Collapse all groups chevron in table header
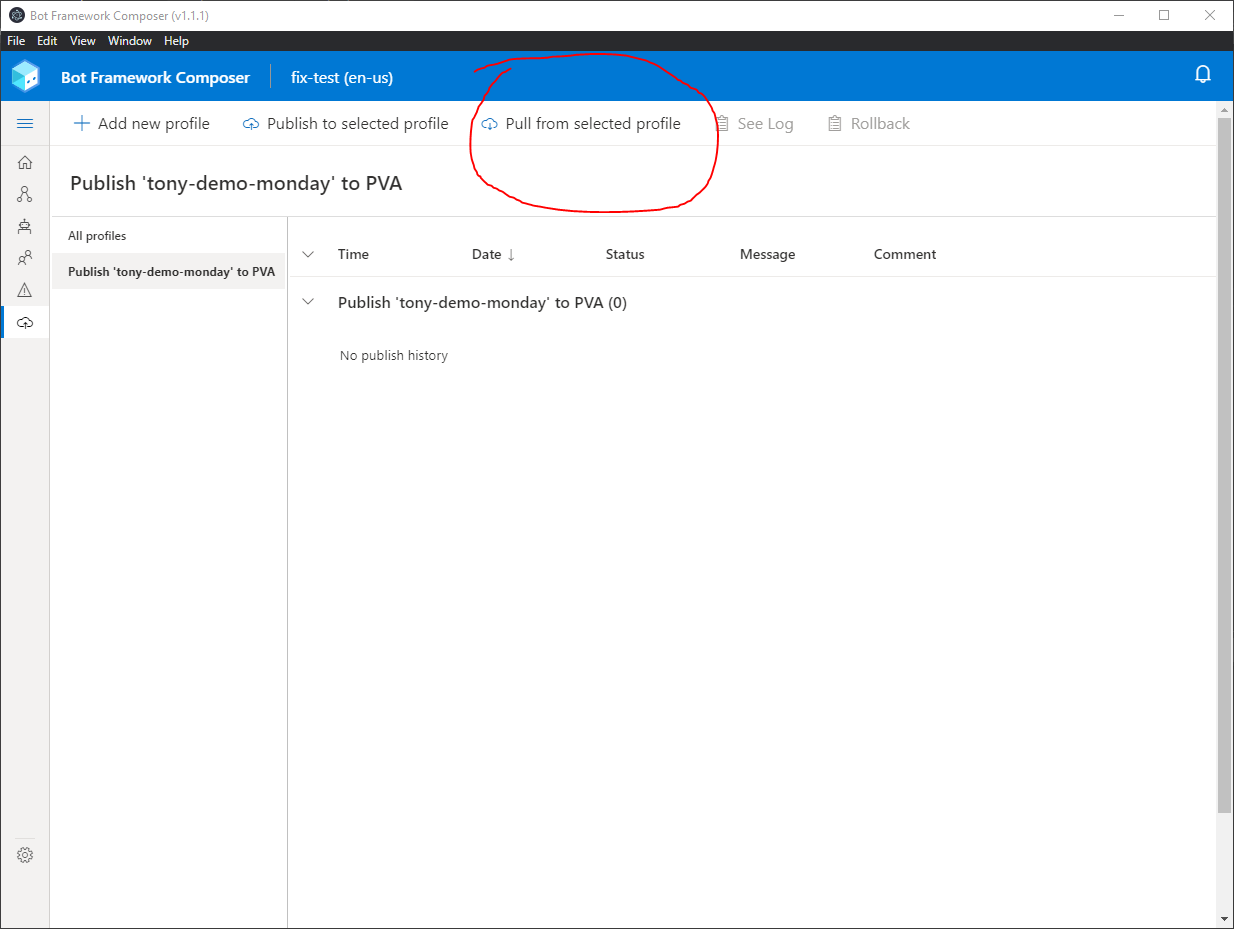Image resolution: width=1234 pixels, height=929 pixels. click(x=308, y=254)
